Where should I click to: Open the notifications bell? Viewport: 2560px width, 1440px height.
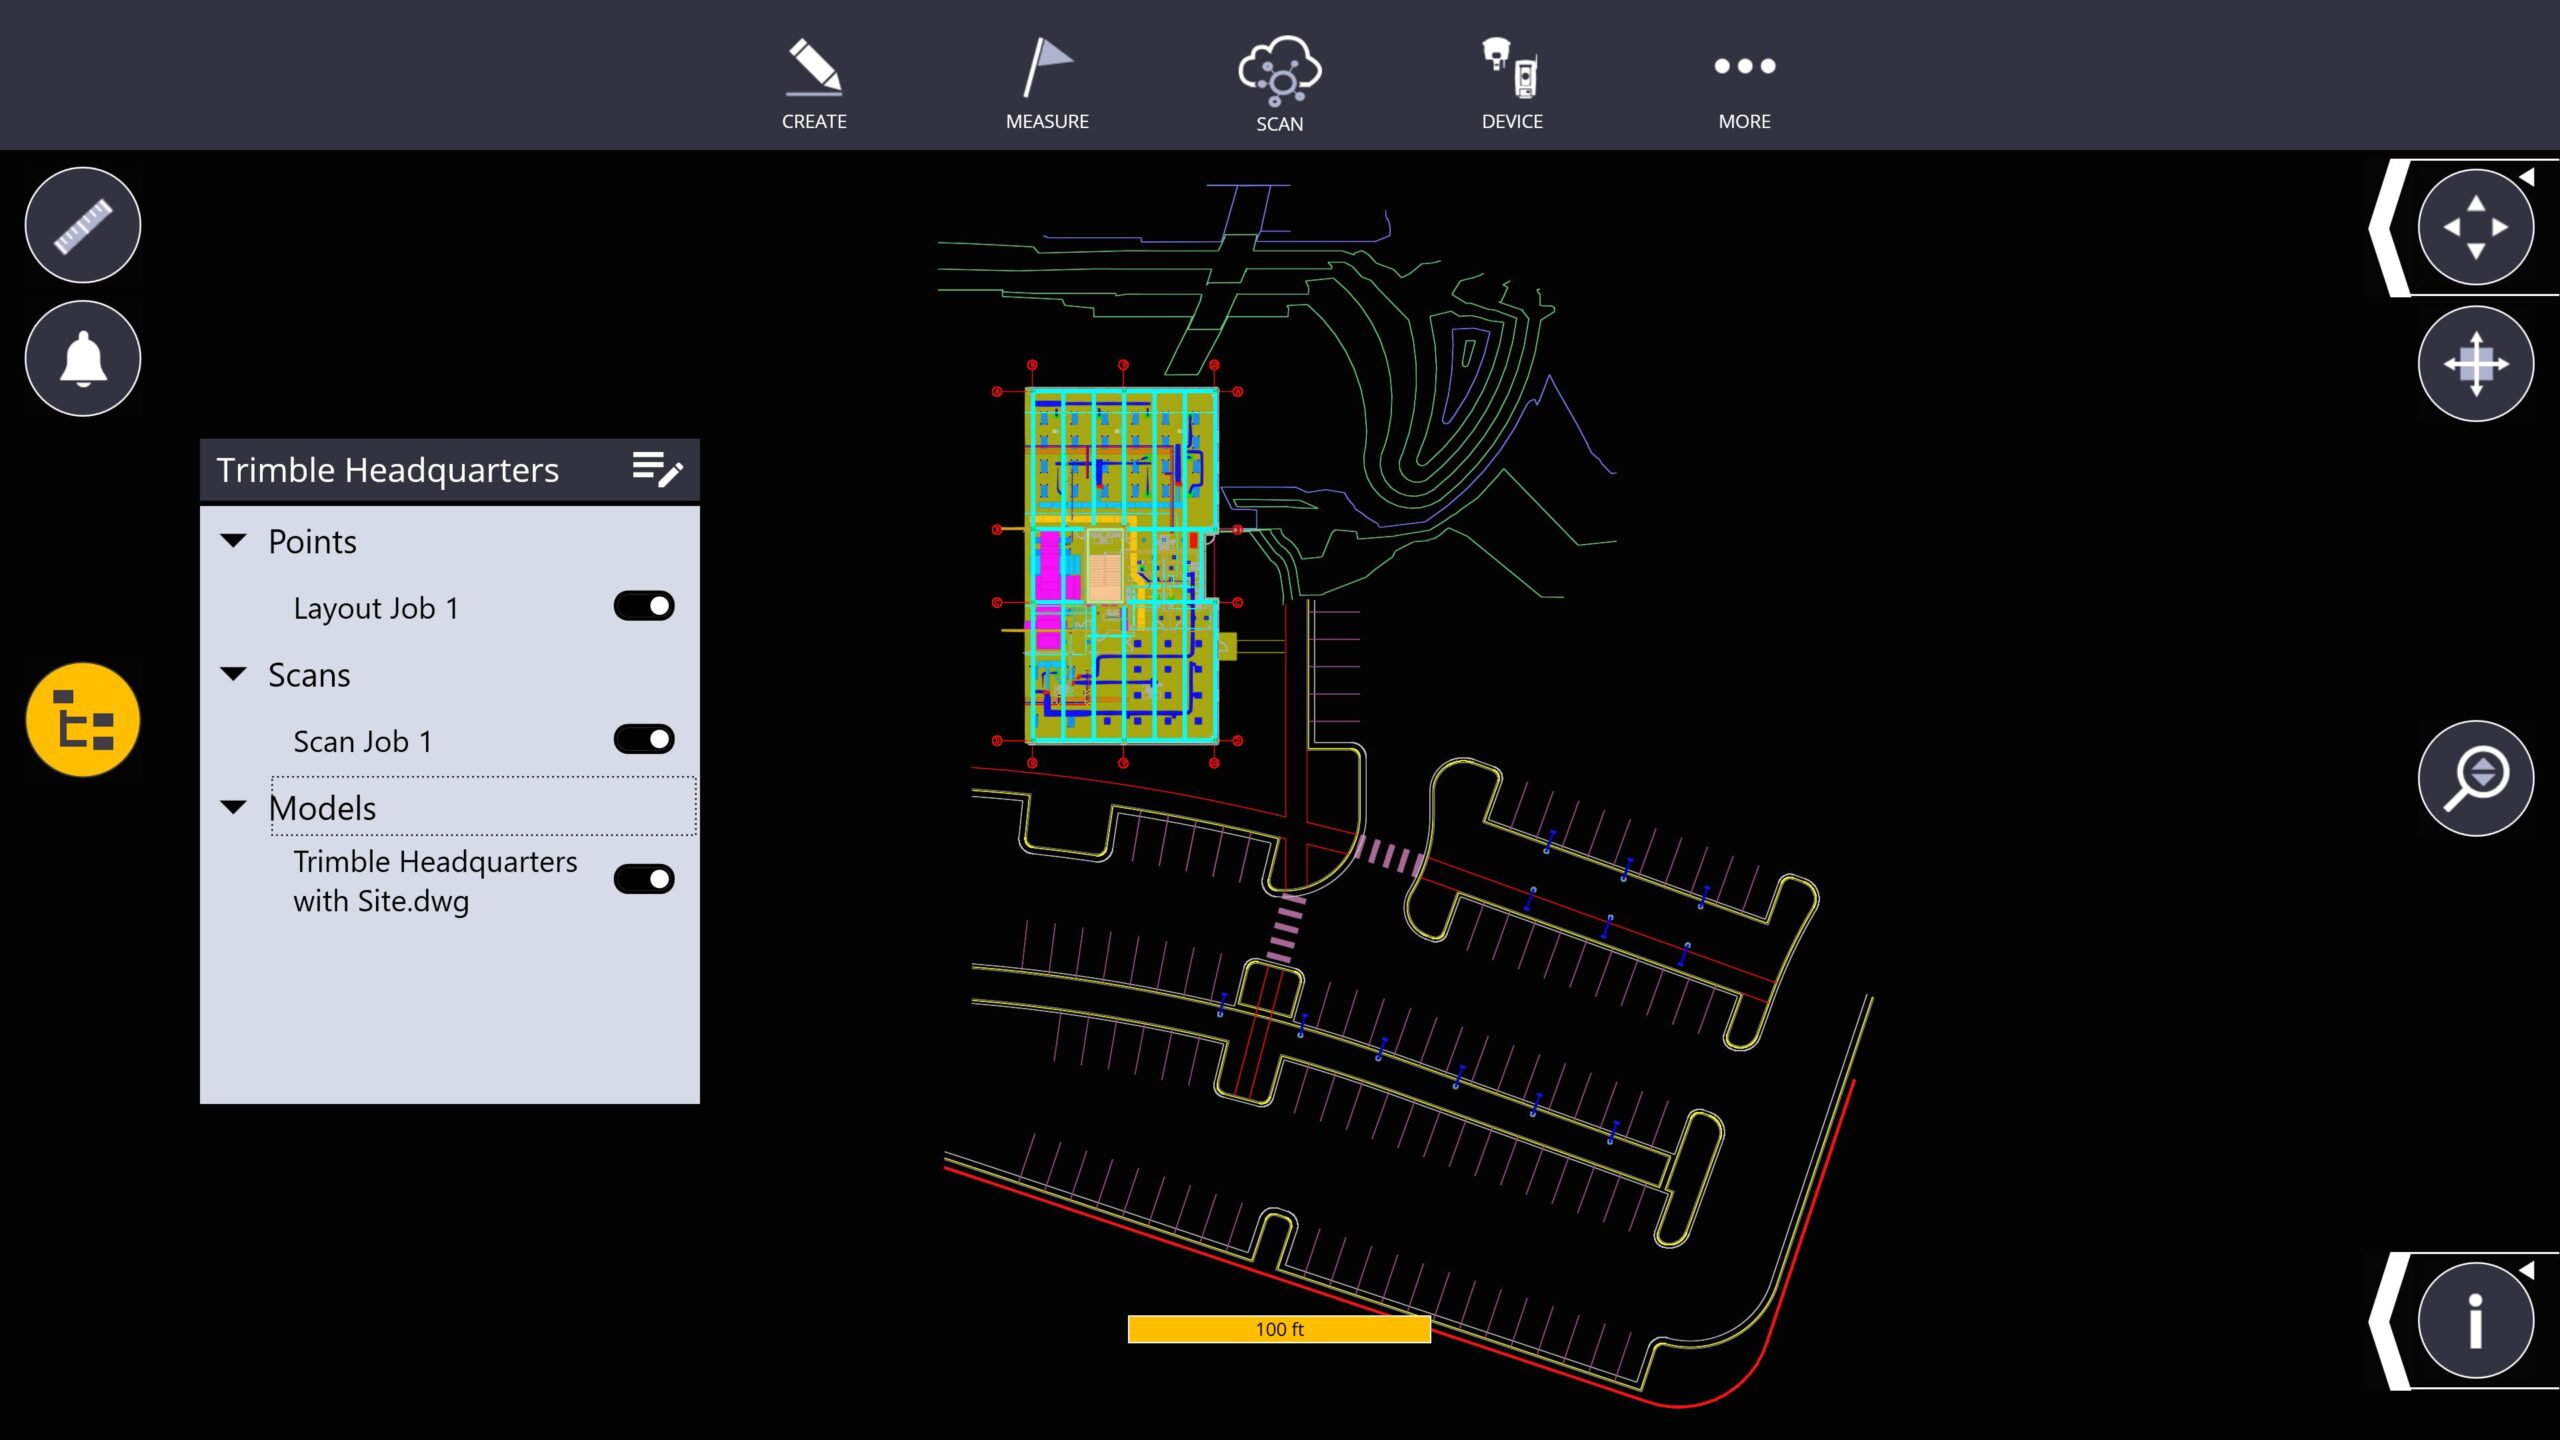click(83, 358)
